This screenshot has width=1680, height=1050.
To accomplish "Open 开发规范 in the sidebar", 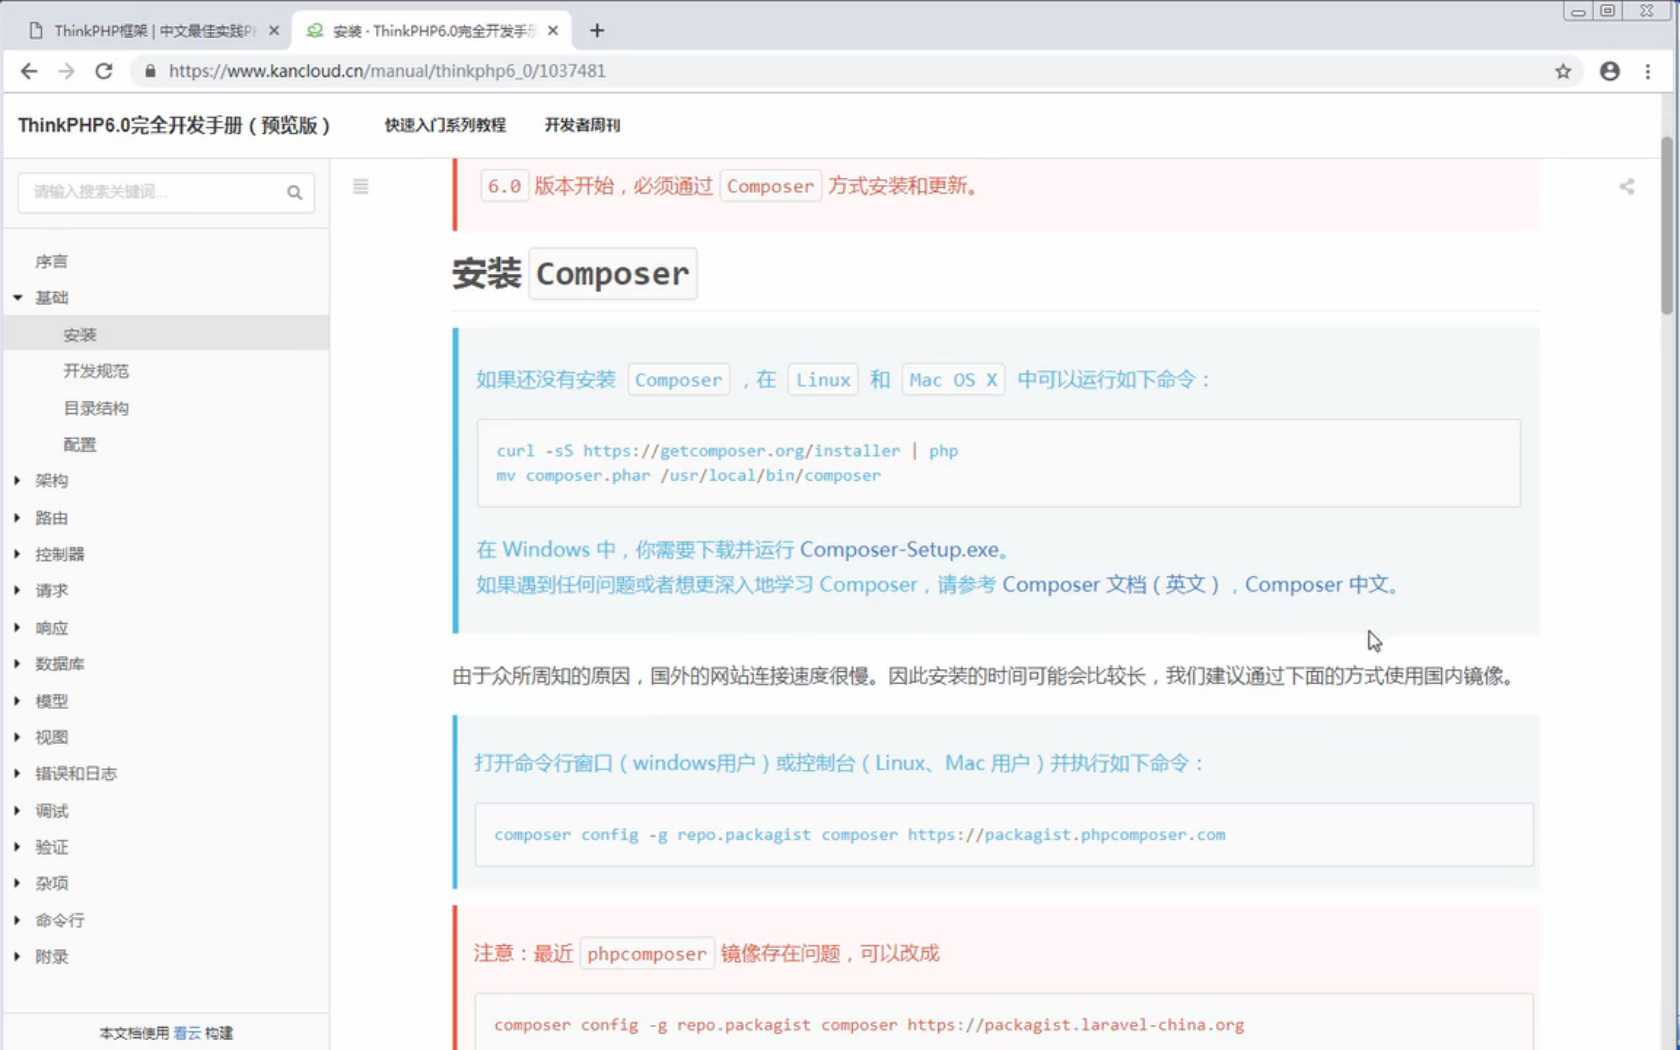I will point(96,371).
